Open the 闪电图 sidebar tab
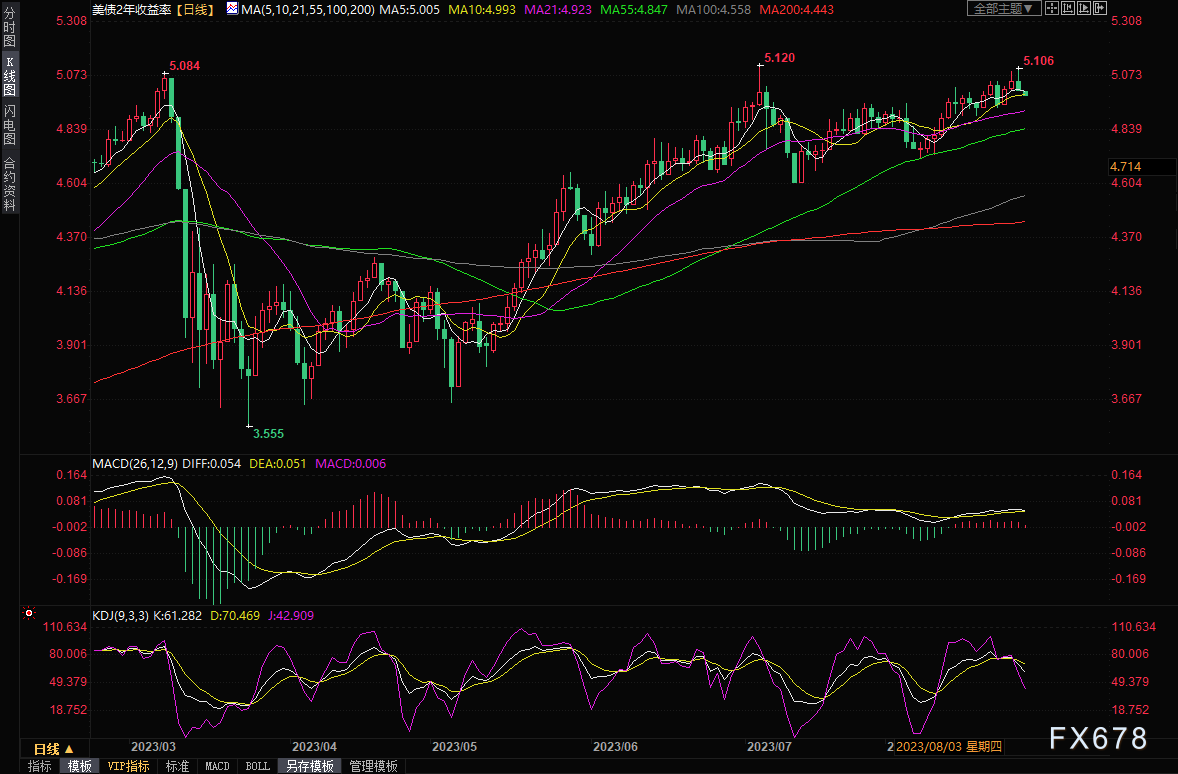1178x774 pixels. click(10, 125)
